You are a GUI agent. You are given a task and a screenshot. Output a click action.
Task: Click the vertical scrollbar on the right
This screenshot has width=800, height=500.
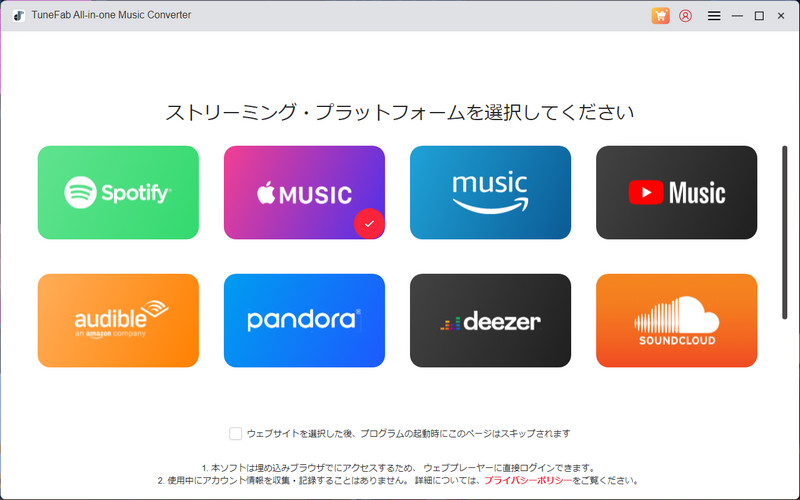click(x=785, y=232)
